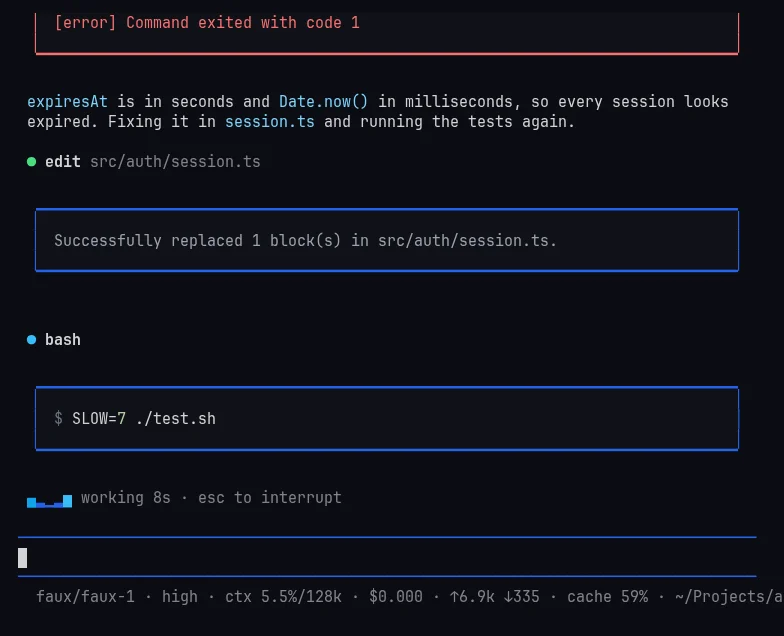
Task: Click the "$0.000" cost entry in the status bar
Action: (396, 597)
